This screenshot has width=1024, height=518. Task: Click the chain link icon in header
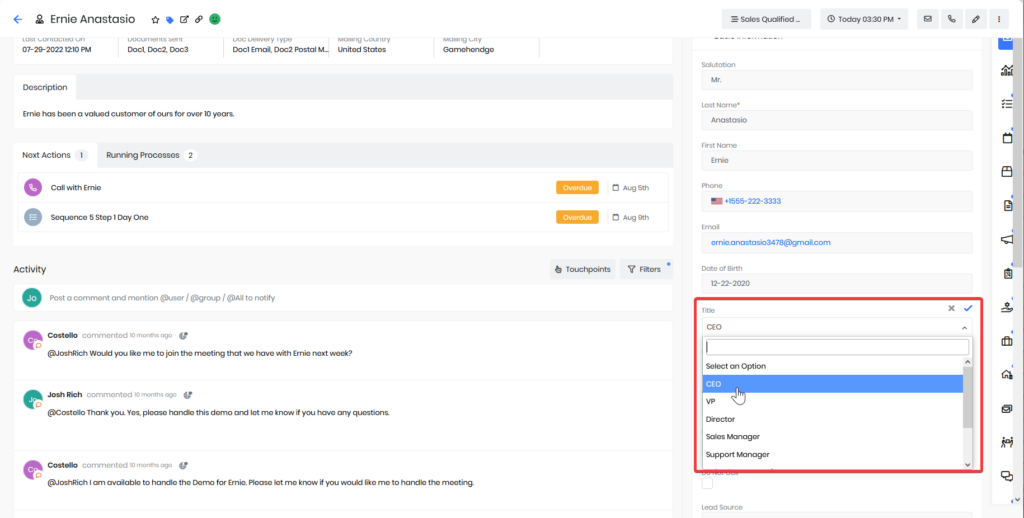(199, 19)
